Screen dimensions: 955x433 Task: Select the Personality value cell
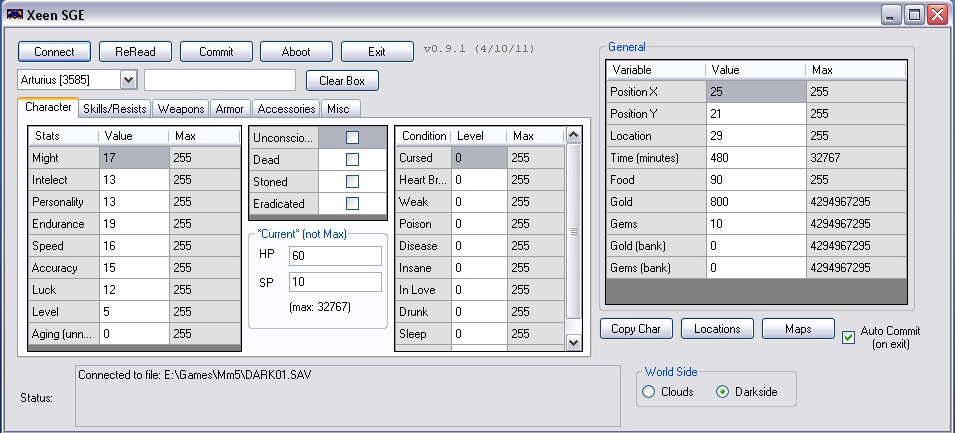tap(134, 202)
